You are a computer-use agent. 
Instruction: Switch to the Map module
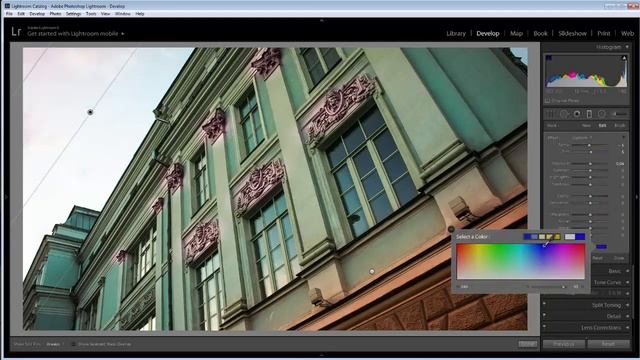516,33
